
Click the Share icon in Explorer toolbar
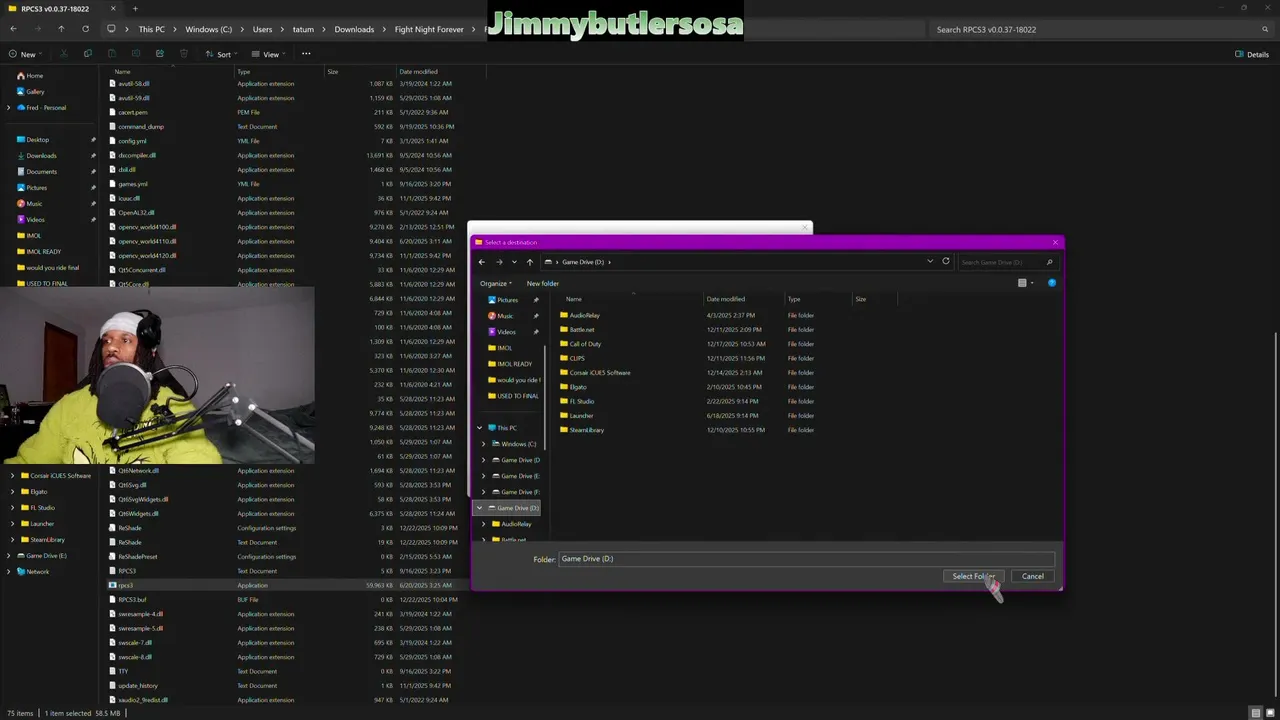[160, 54]
